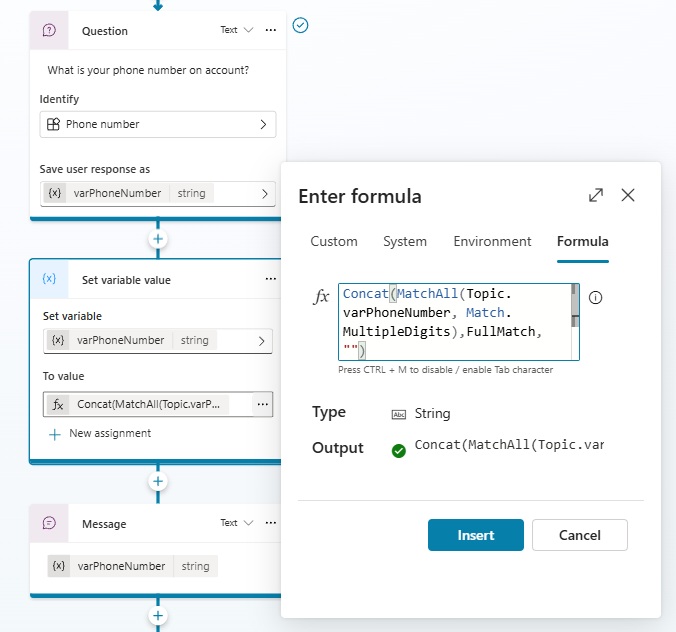Image resolution: width=676 pixels, height=632 pixels.
Task: Switch to the System tab
Action: coord(405,242)
